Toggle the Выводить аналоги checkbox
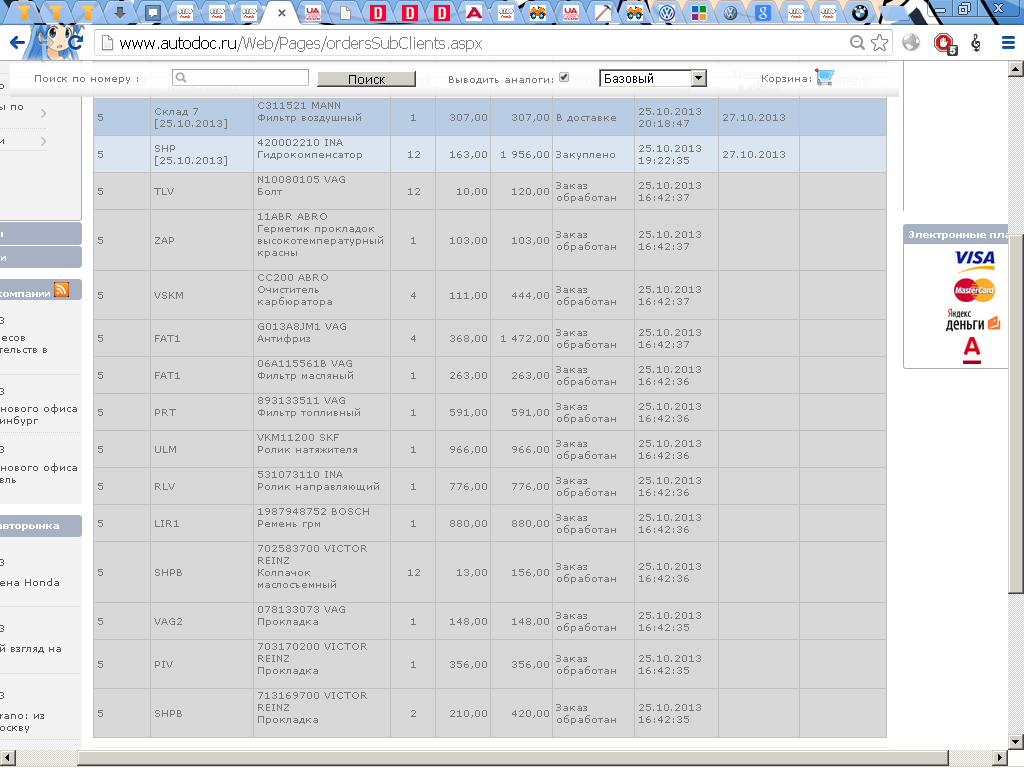Image resolution: width=1024 pixels, height=768 pixels. 564,77
